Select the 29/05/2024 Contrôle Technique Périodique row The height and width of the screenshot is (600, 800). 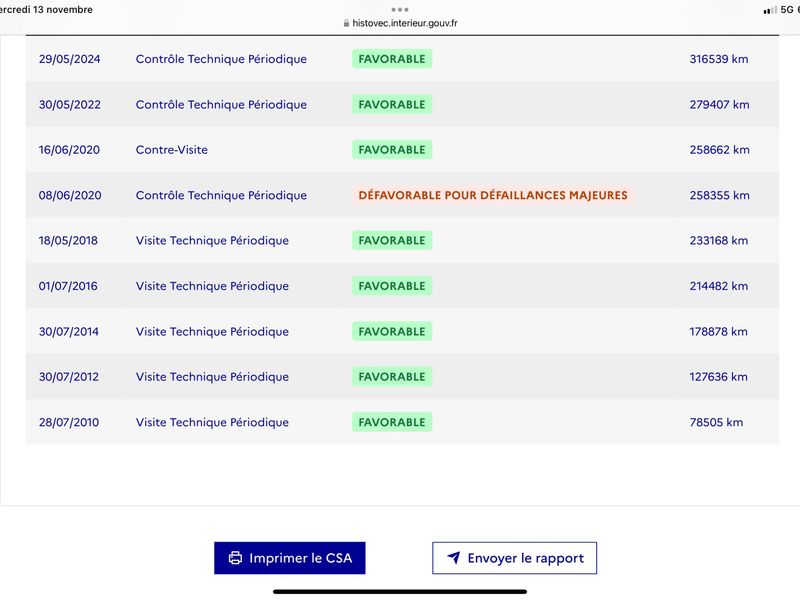click(402, 59)
